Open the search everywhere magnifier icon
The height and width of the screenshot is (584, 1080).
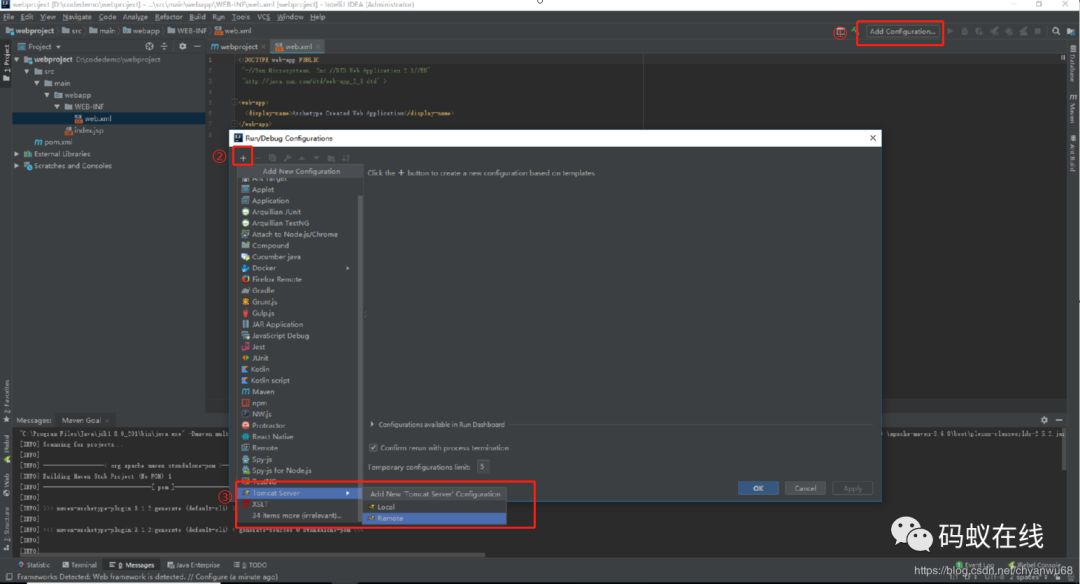pyautogui.click(x=1056, y=31)
